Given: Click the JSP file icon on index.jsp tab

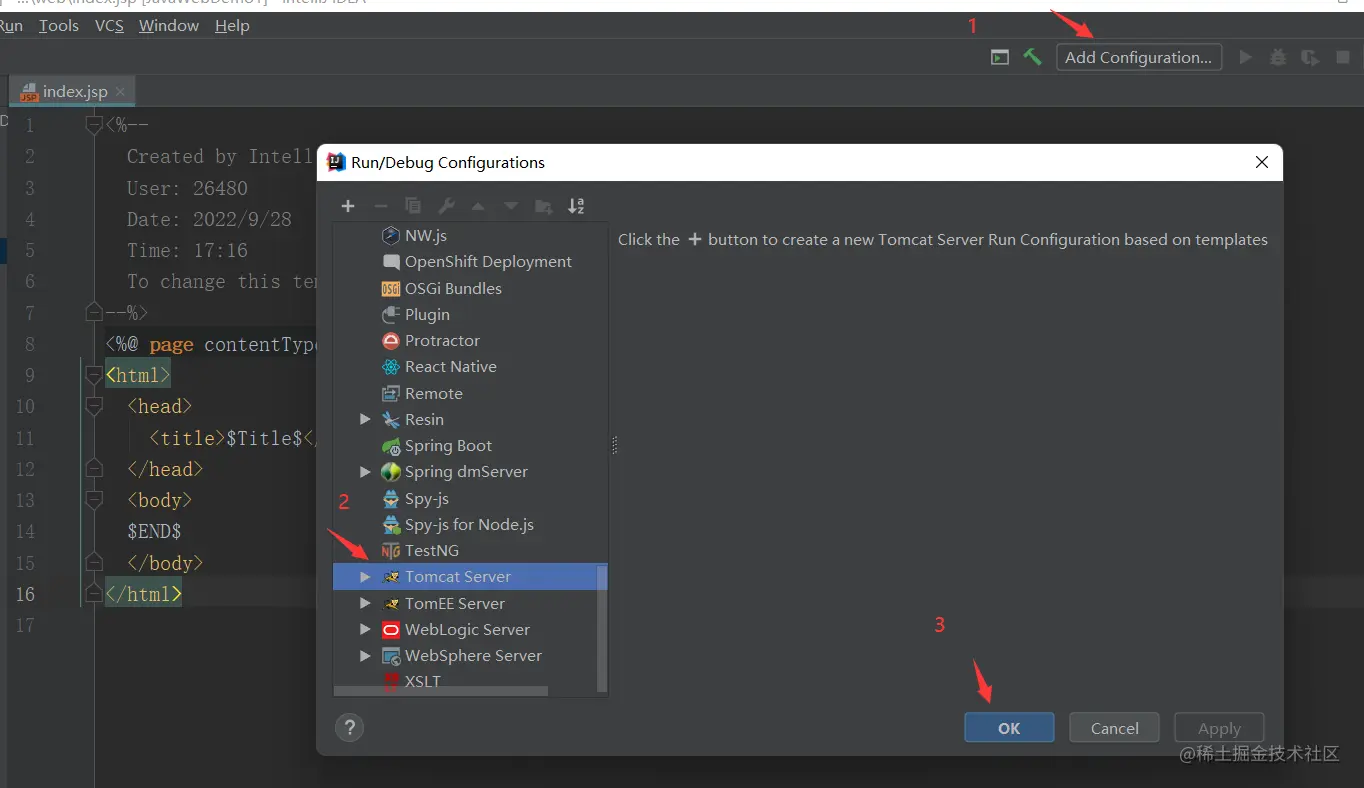Looking at the screenshot, I should [x=29, y=92].
